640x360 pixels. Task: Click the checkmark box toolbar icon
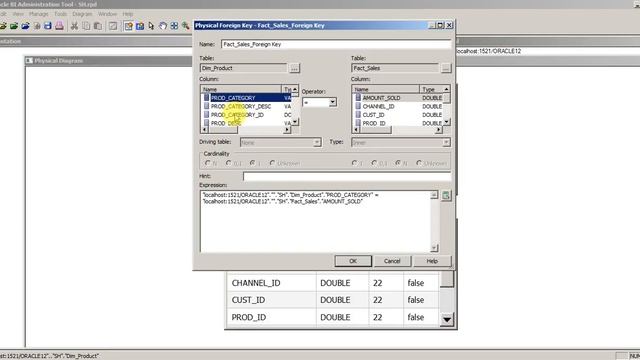click(x=113, y=26)
